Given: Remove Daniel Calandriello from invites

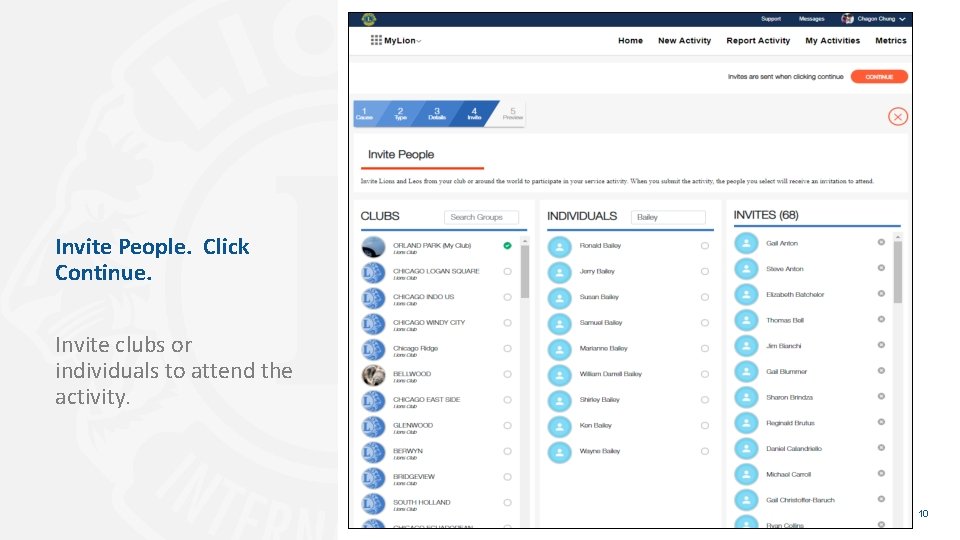Looking at the screenshot, I should [881, 448].
